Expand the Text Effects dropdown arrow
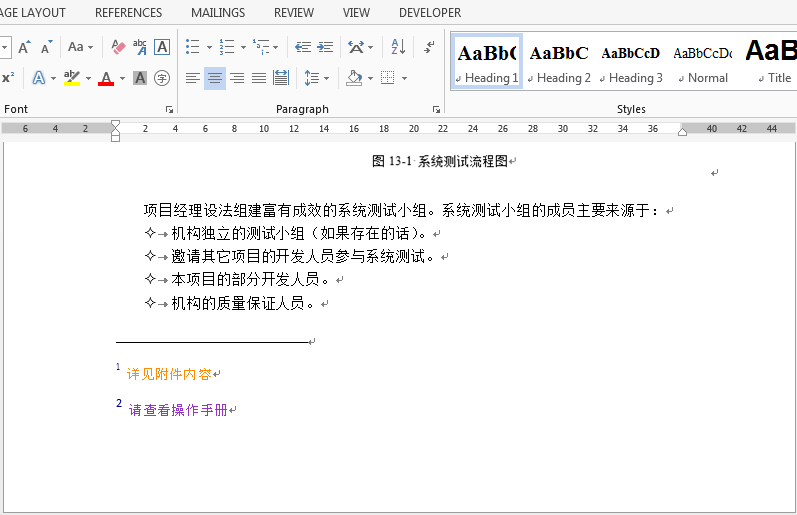The image size is (797, 515). 53,78
